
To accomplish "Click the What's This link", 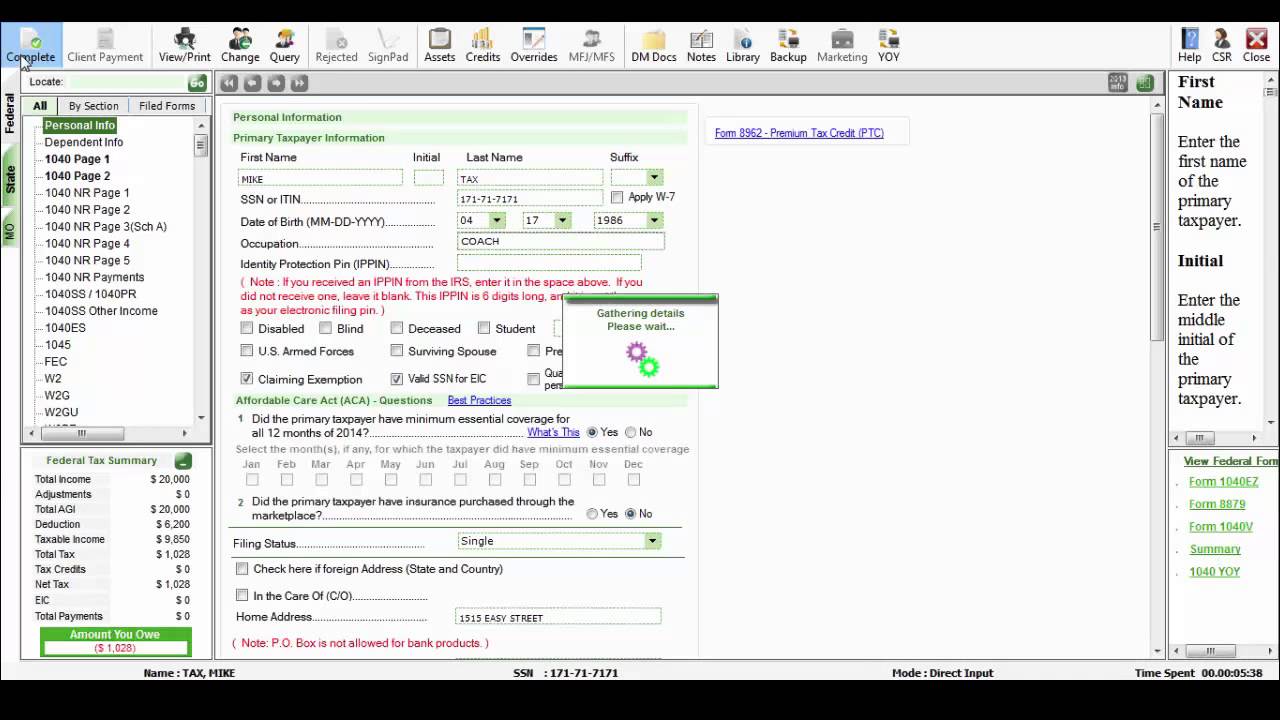I will 553,433.
